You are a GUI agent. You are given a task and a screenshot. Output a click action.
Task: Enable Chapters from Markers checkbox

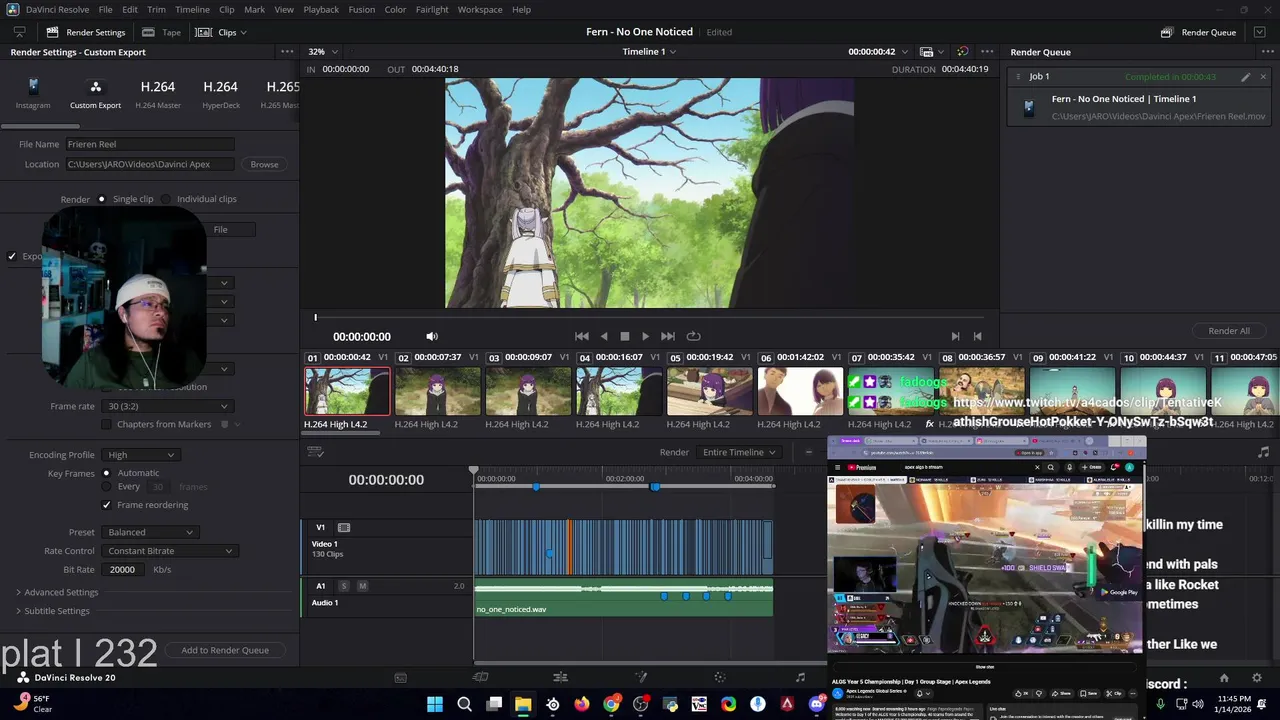[x=106, y=424]
